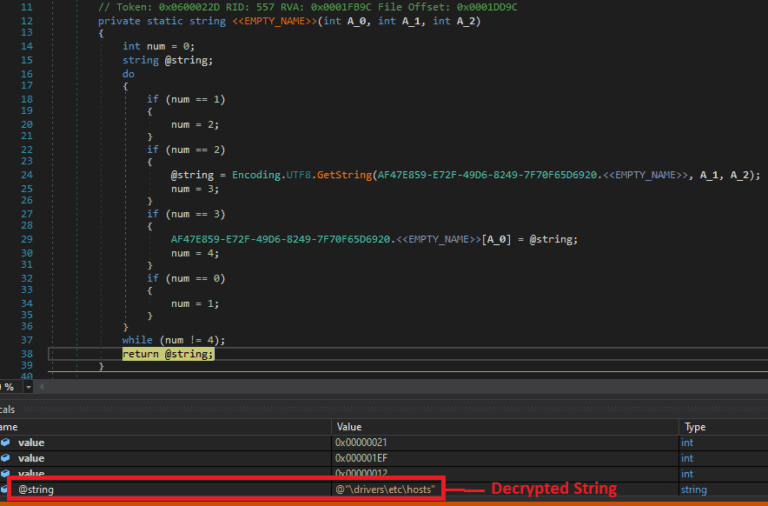Viewport: 768px width, 506px height.
Task: Click the horizontal scrollbar left arrow
Action: tap(41, 387)
